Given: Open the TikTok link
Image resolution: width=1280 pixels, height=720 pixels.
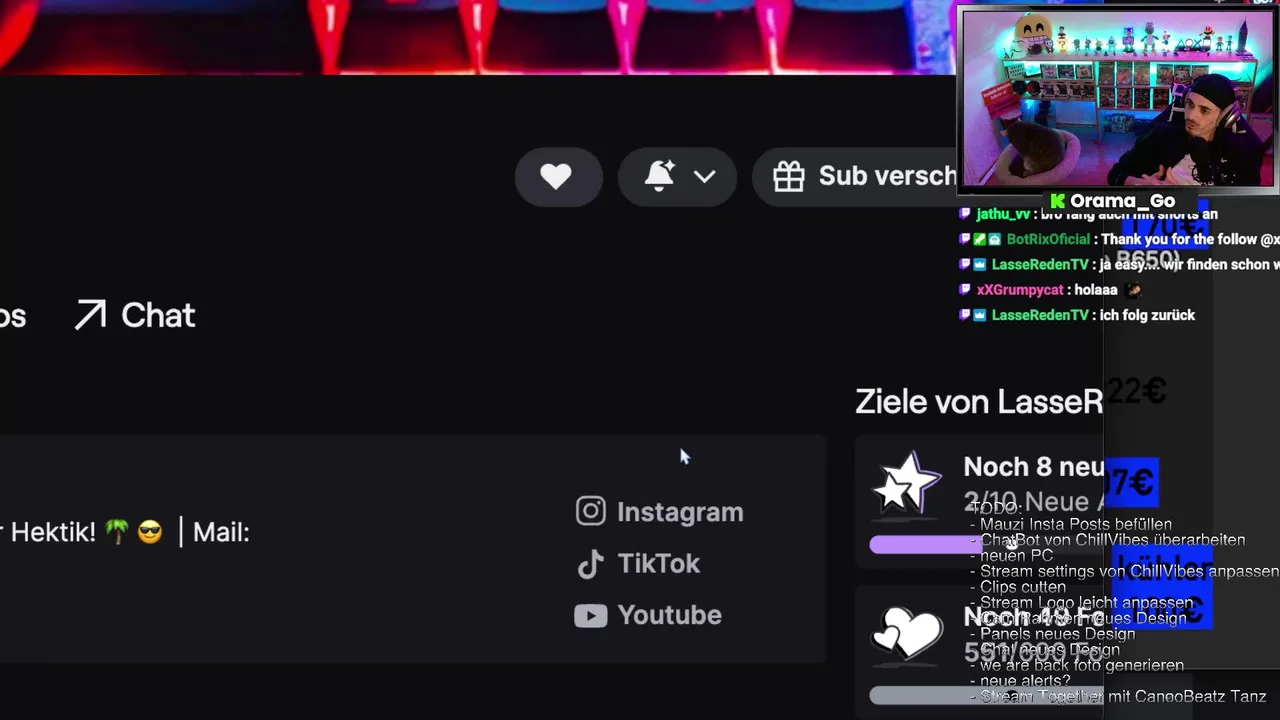Looking at the screenshot, I should click(658, 564).
